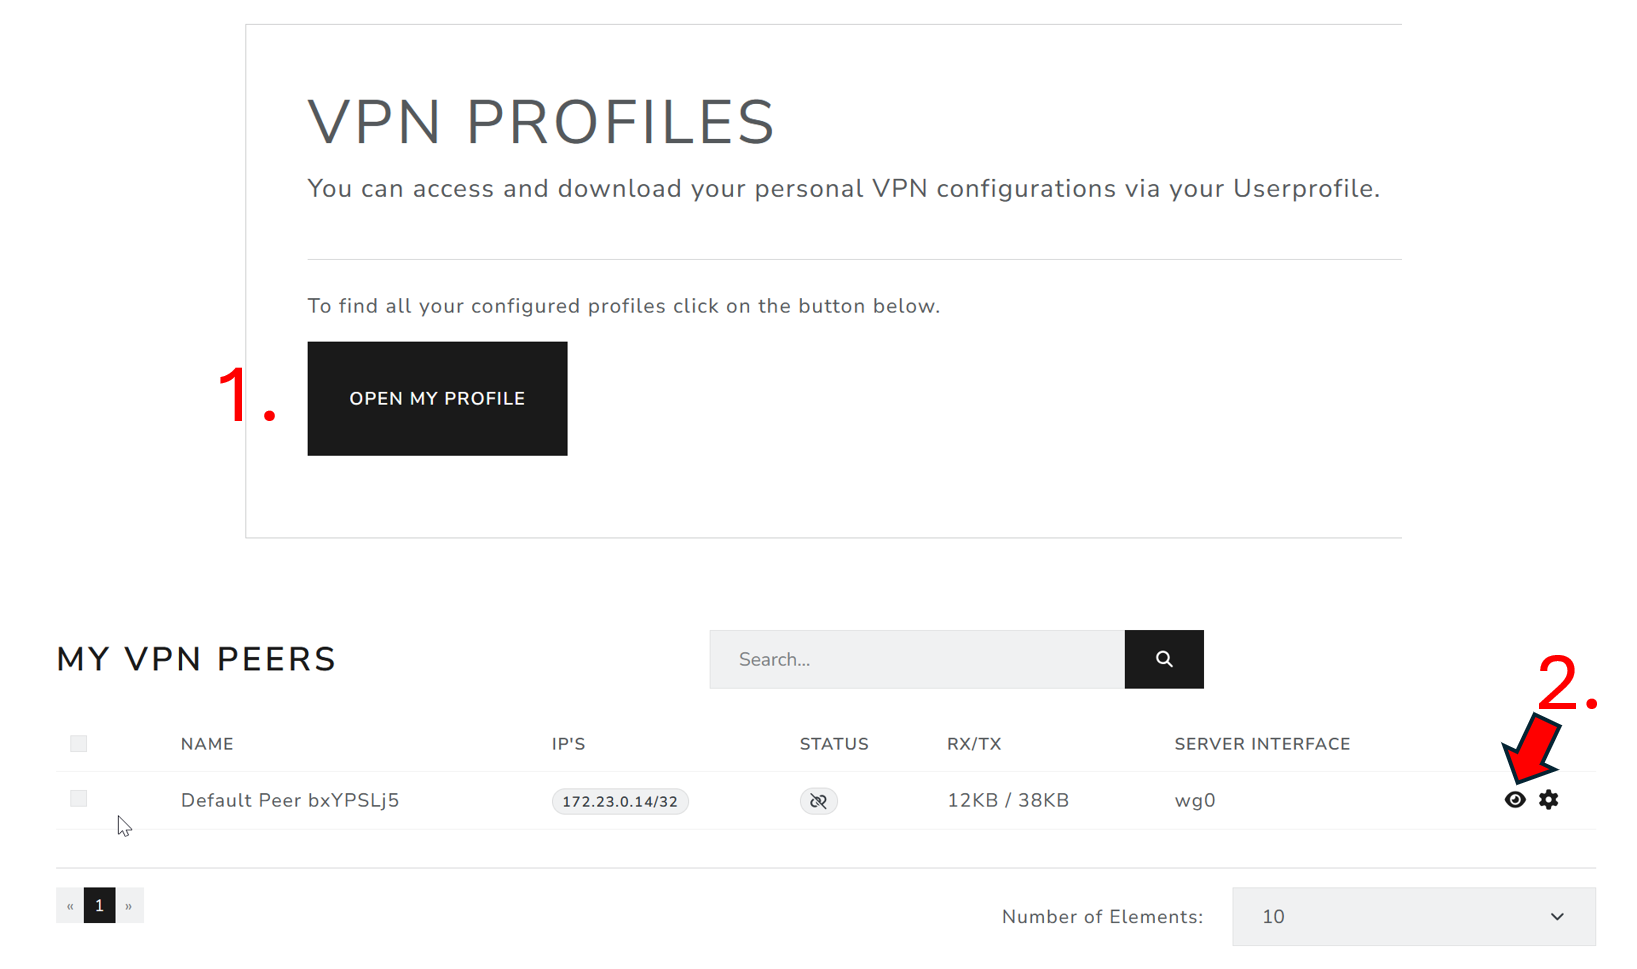Click the SERVER INTERFACE column header

pyautogui.click(x=1261, y=744)
